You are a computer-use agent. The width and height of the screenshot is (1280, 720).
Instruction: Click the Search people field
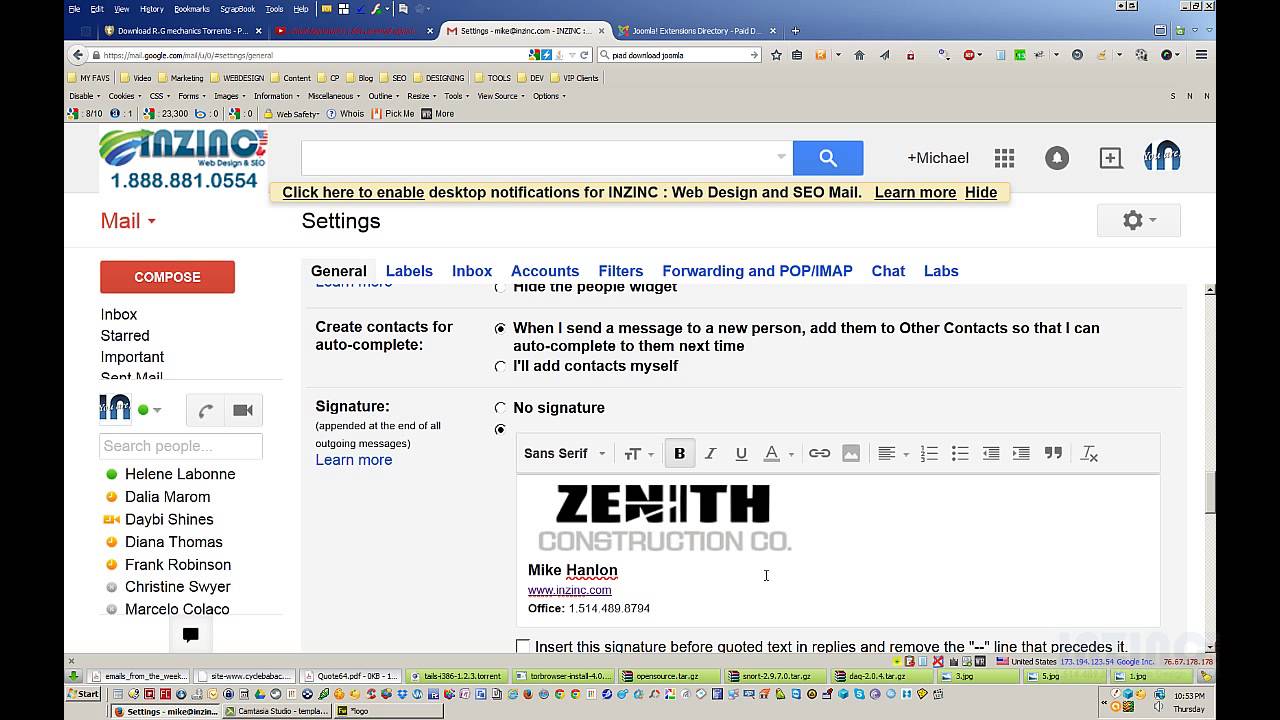point(181,446)
